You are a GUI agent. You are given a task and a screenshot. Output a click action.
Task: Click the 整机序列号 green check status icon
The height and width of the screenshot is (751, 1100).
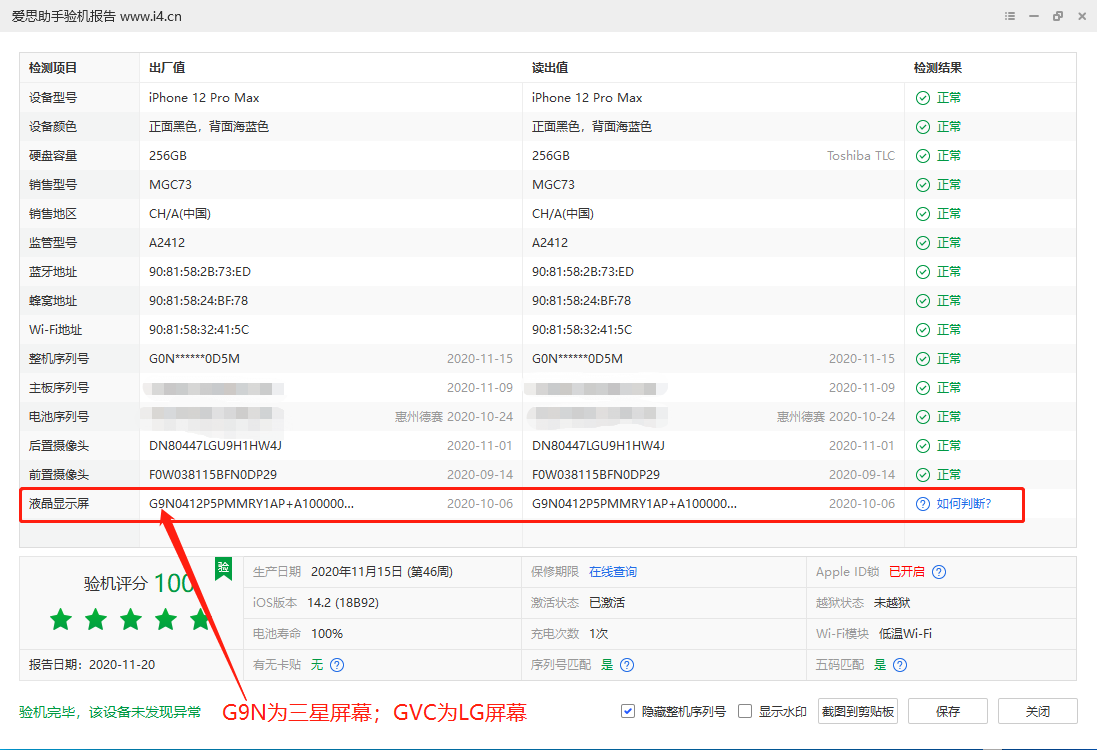pos(923,359)
